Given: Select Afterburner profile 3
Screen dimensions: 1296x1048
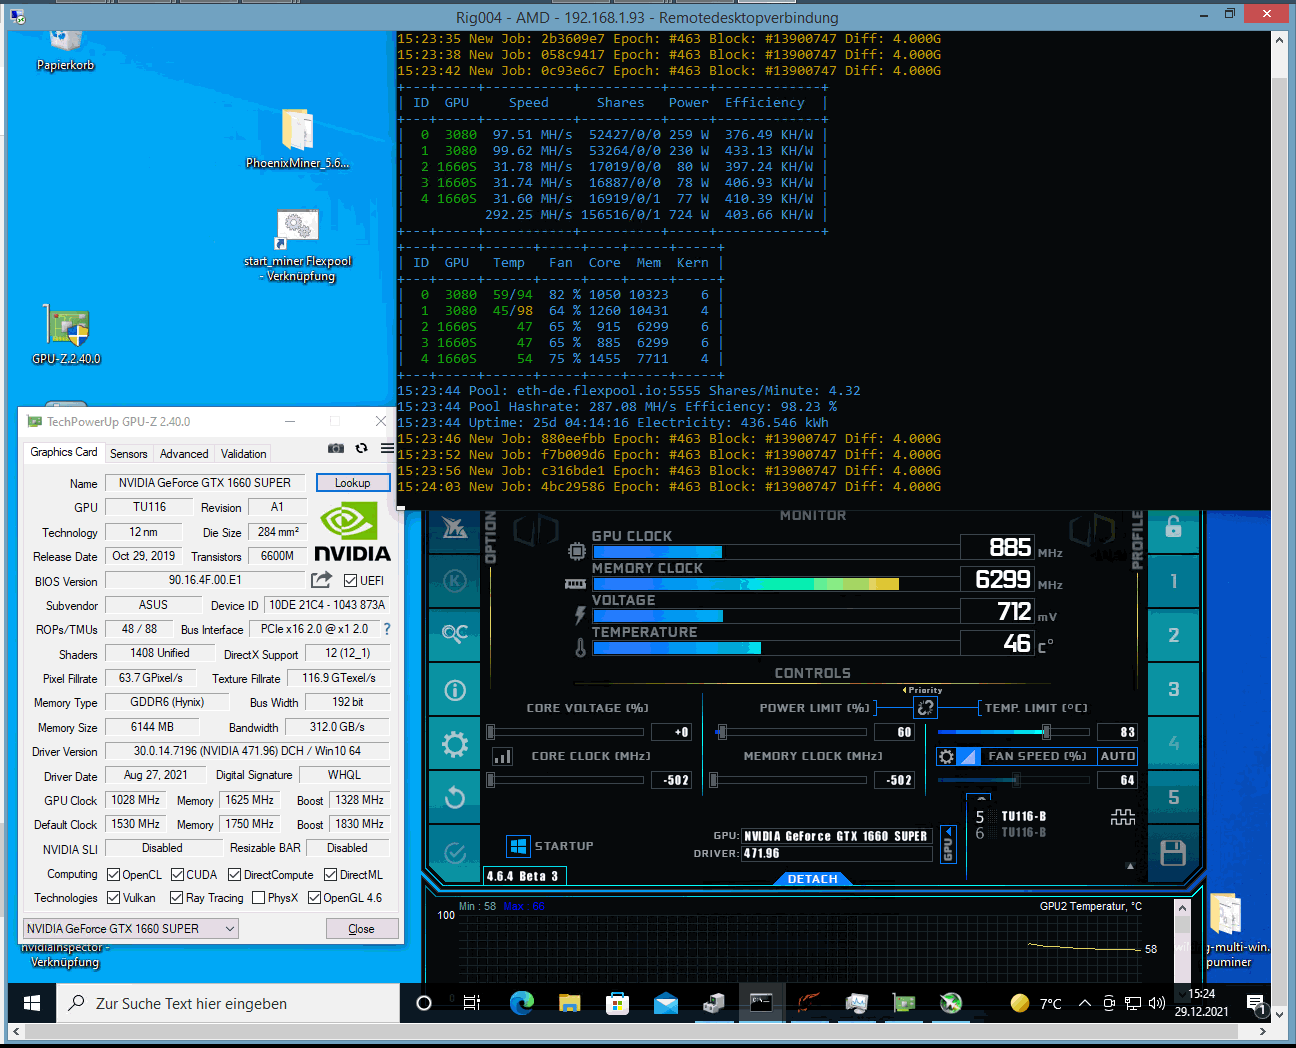Looking at the screenshot, I should (x=1174, y=689).
